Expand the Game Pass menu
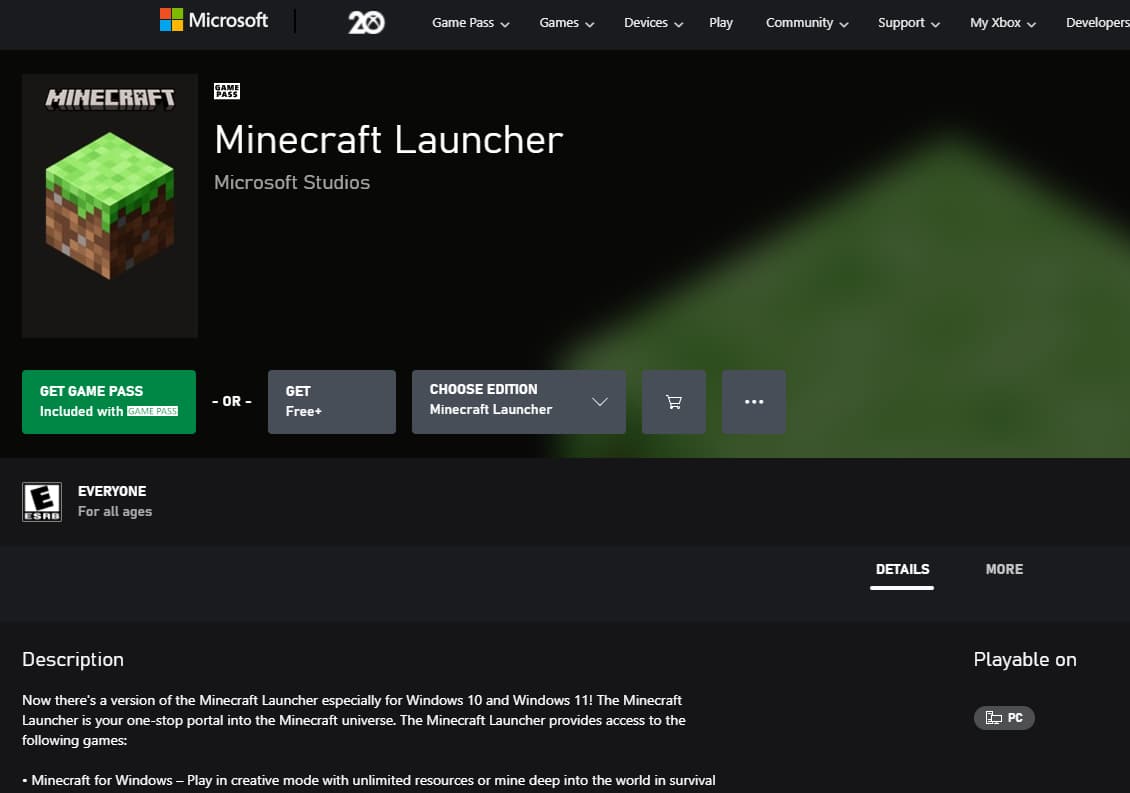Image resolution: width=1130 pixels, height=793 pixels. pyautogui.click(x=471, y=23)
